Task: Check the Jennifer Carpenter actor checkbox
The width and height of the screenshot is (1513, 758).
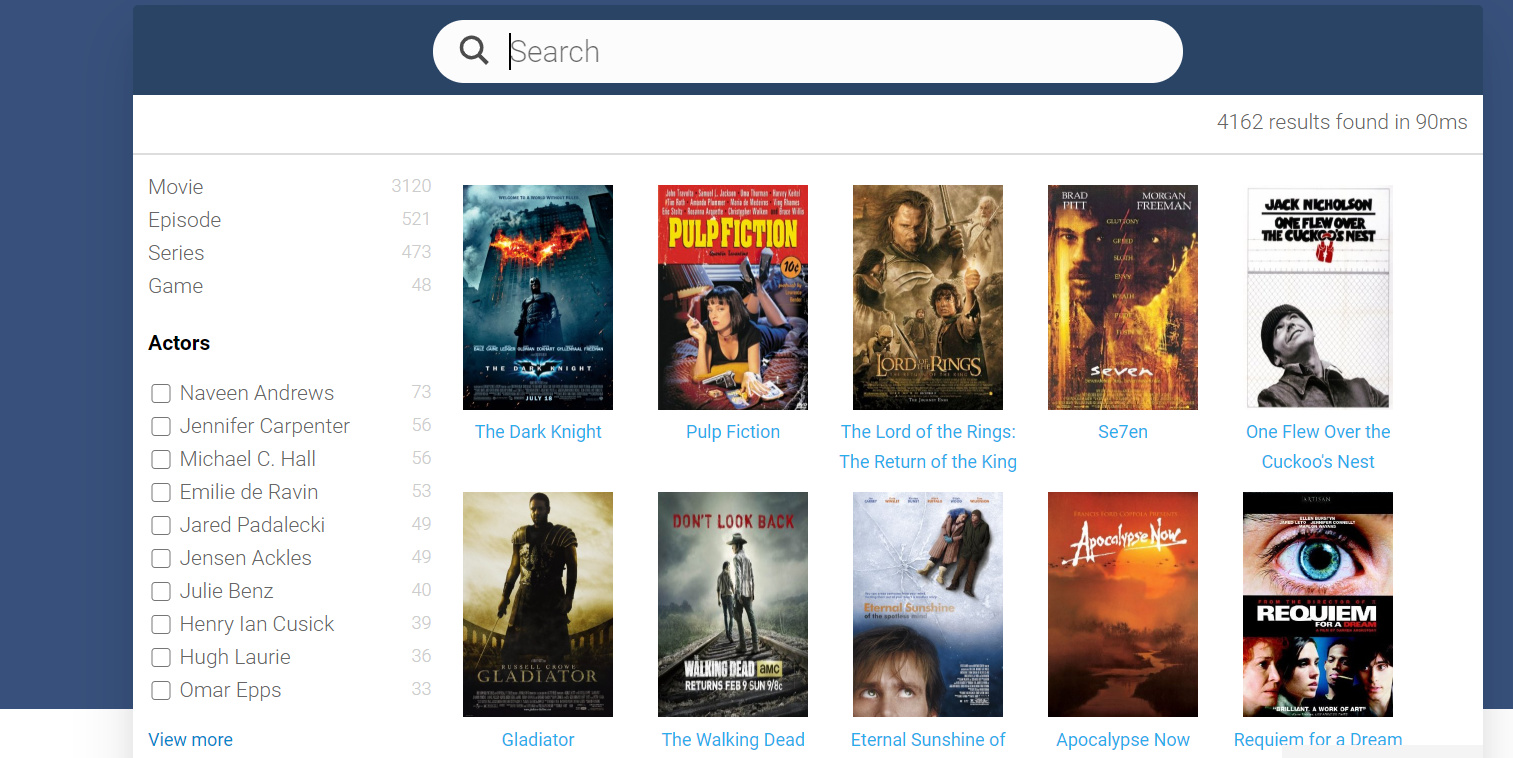Action: (x=160, y=426)
